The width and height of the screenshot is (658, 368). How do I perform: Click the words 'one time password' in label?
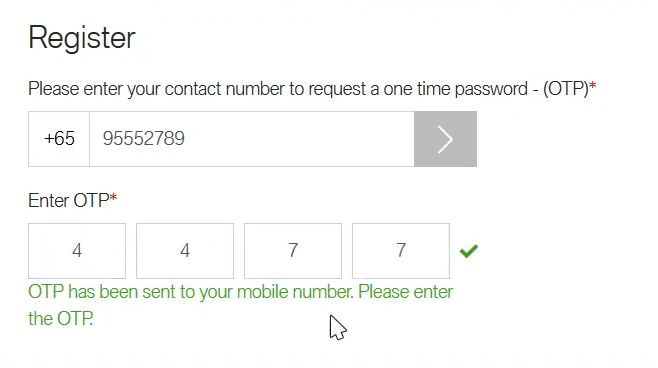coord(455,89)
